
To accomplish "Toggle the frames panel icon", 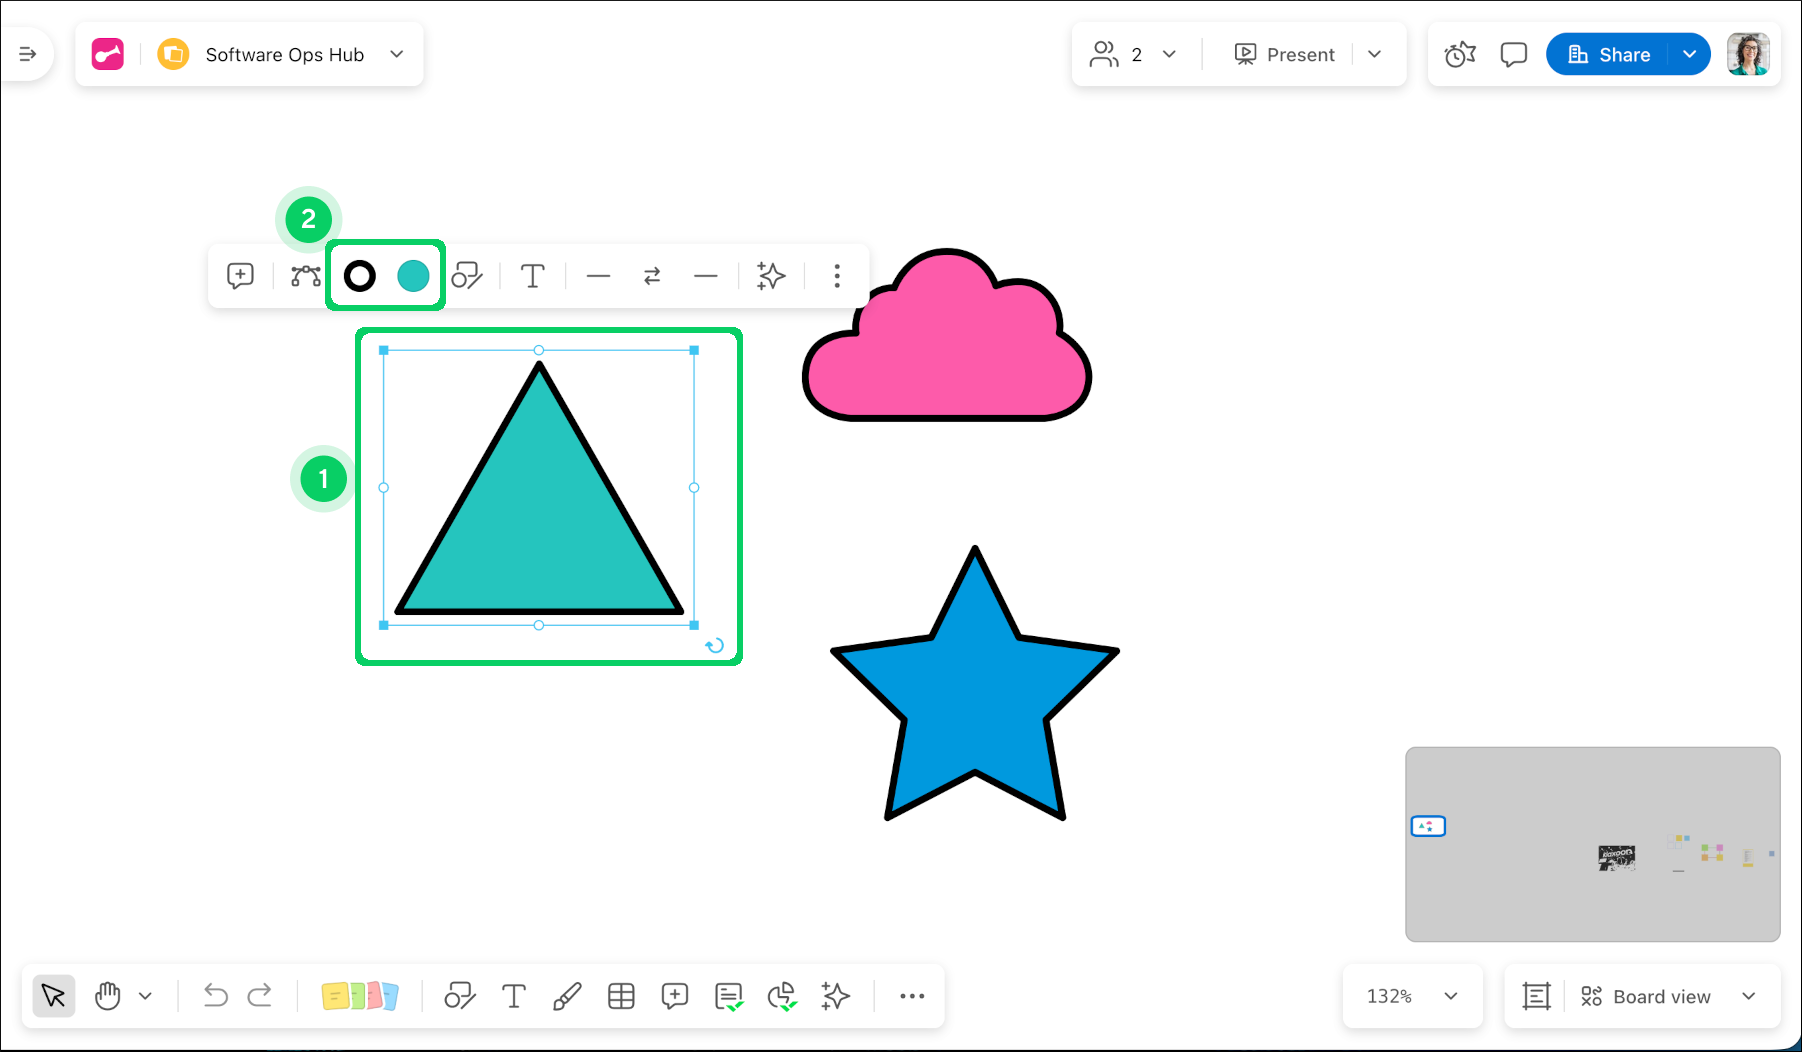I will click(1536, 996).
